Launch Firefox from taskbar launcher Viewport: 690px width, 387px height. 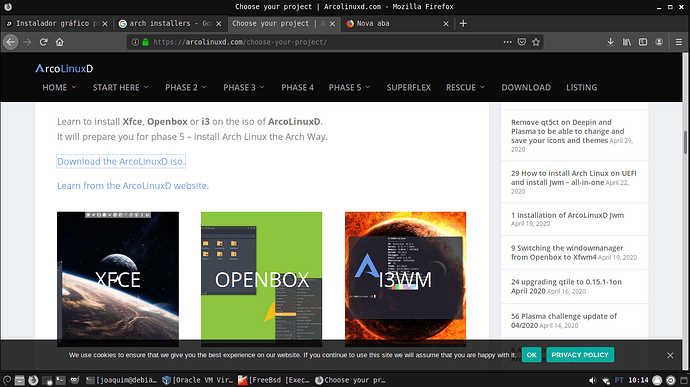click(x=33, y=380)
